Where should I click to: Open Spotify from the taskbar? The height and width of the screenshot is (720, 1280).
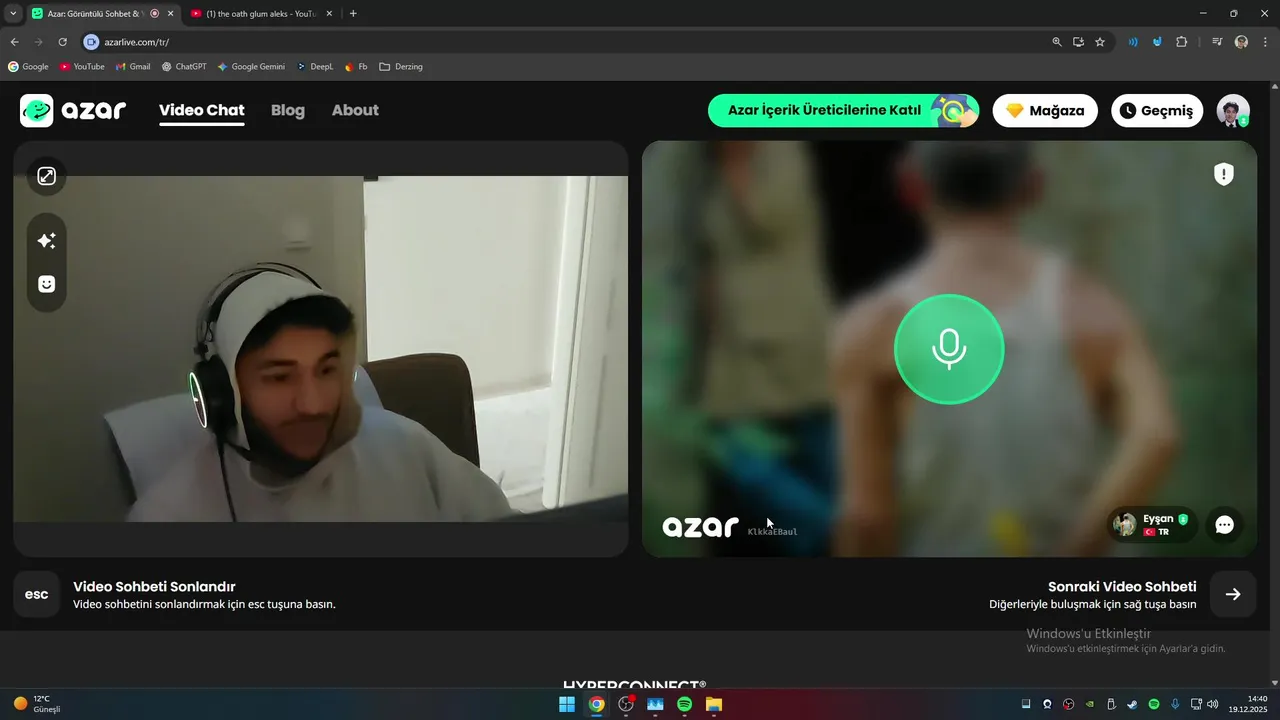coord(685,704)
